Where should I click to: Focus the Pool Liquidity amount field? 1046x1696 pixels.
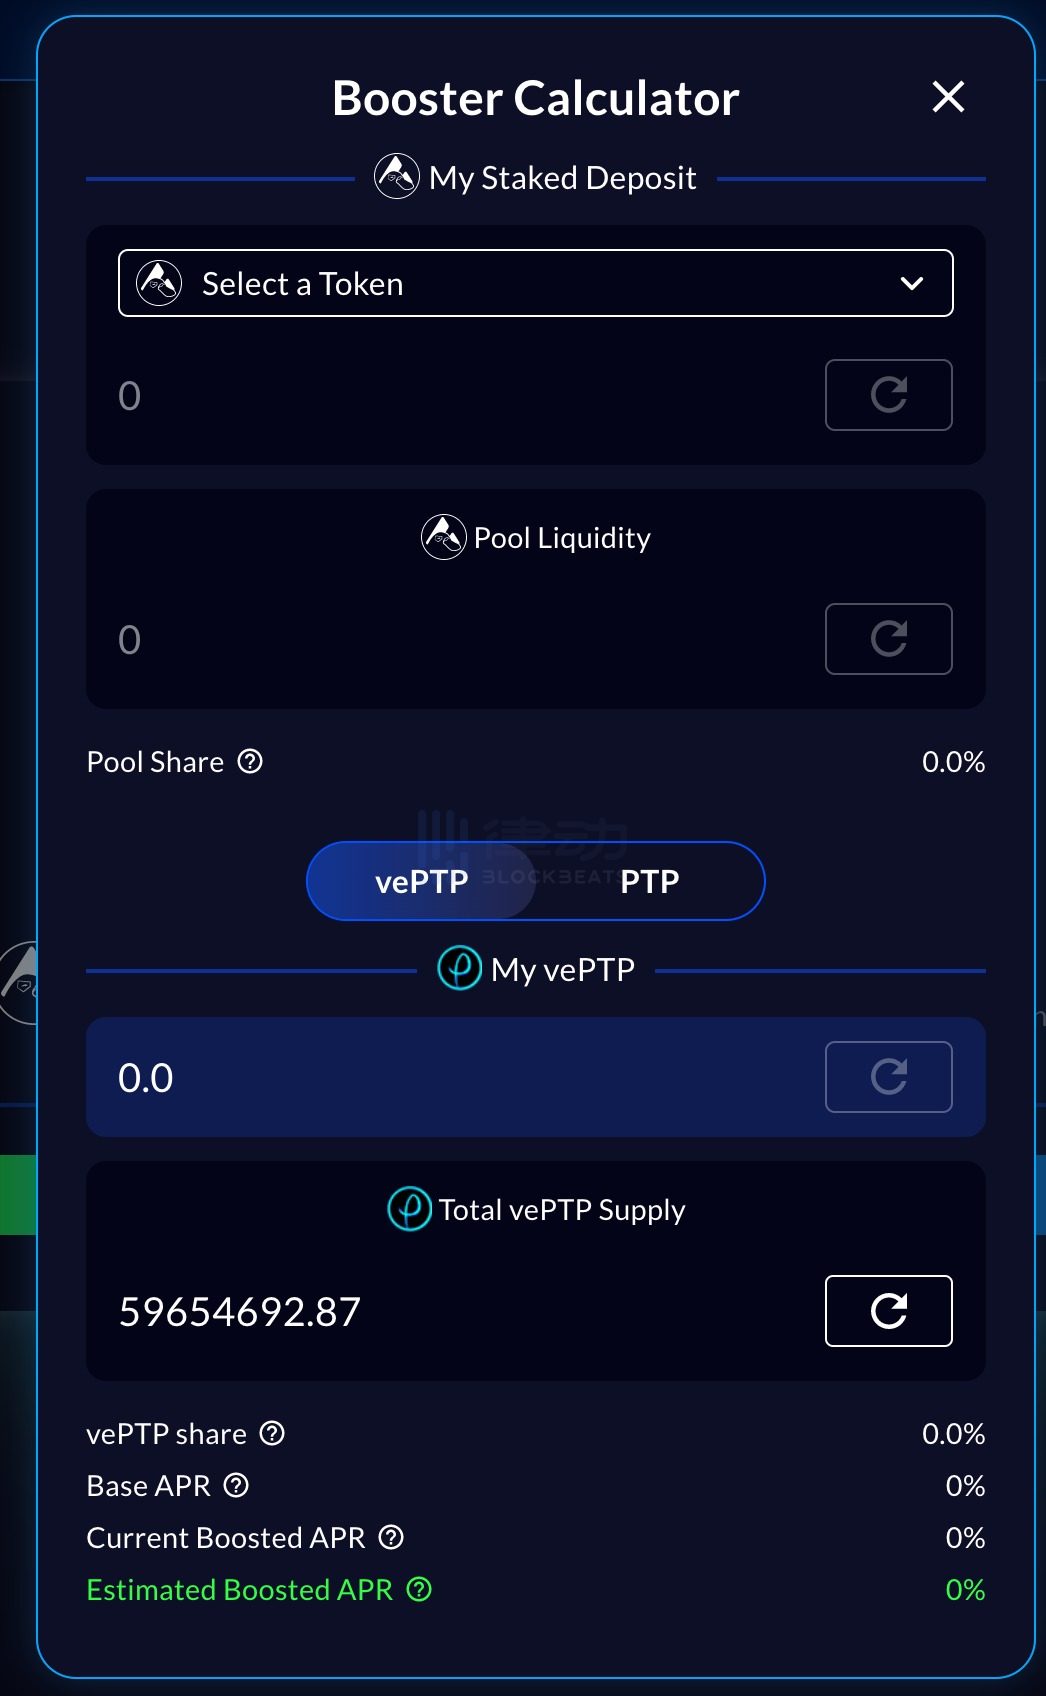point(460,639)
